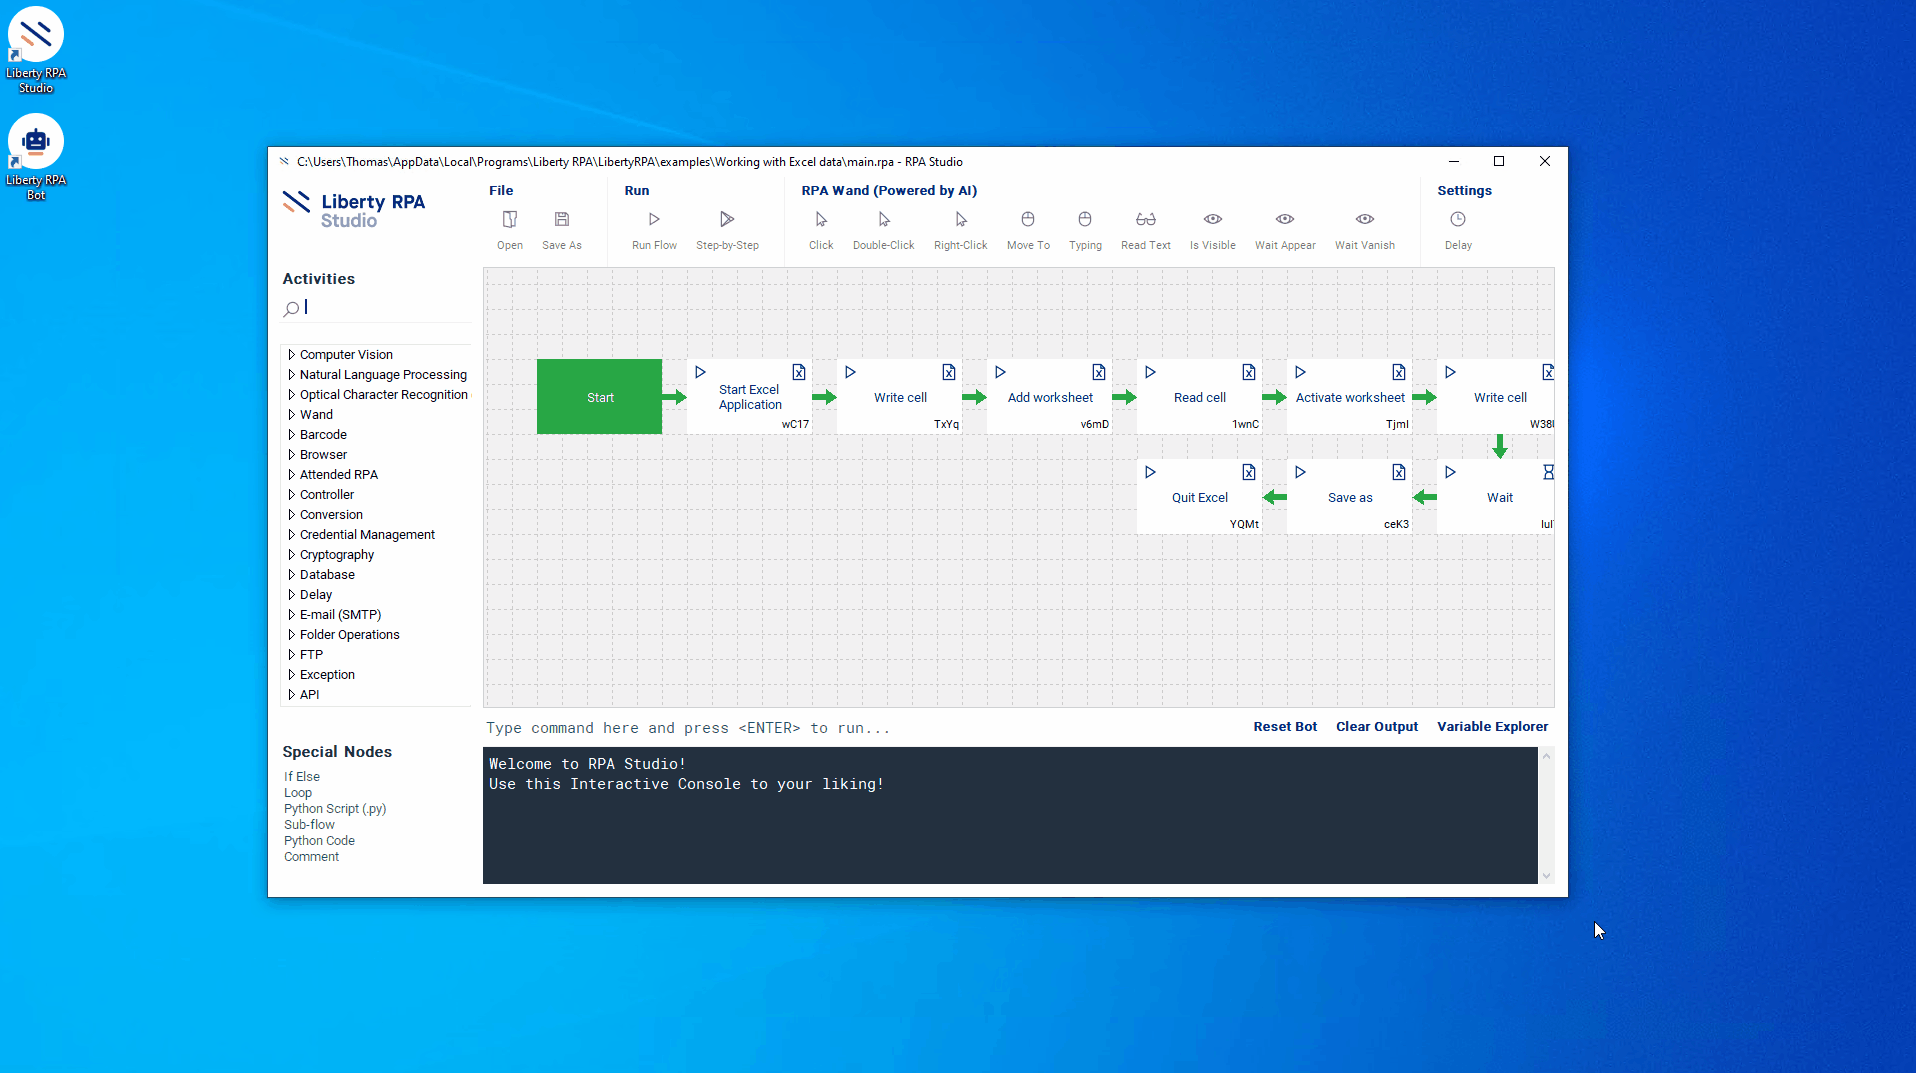Click the Save As icon

coord(561,220)
